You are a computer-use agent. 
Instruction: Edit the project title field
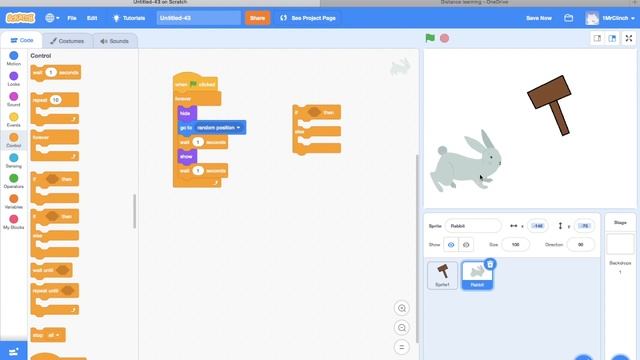198,18
